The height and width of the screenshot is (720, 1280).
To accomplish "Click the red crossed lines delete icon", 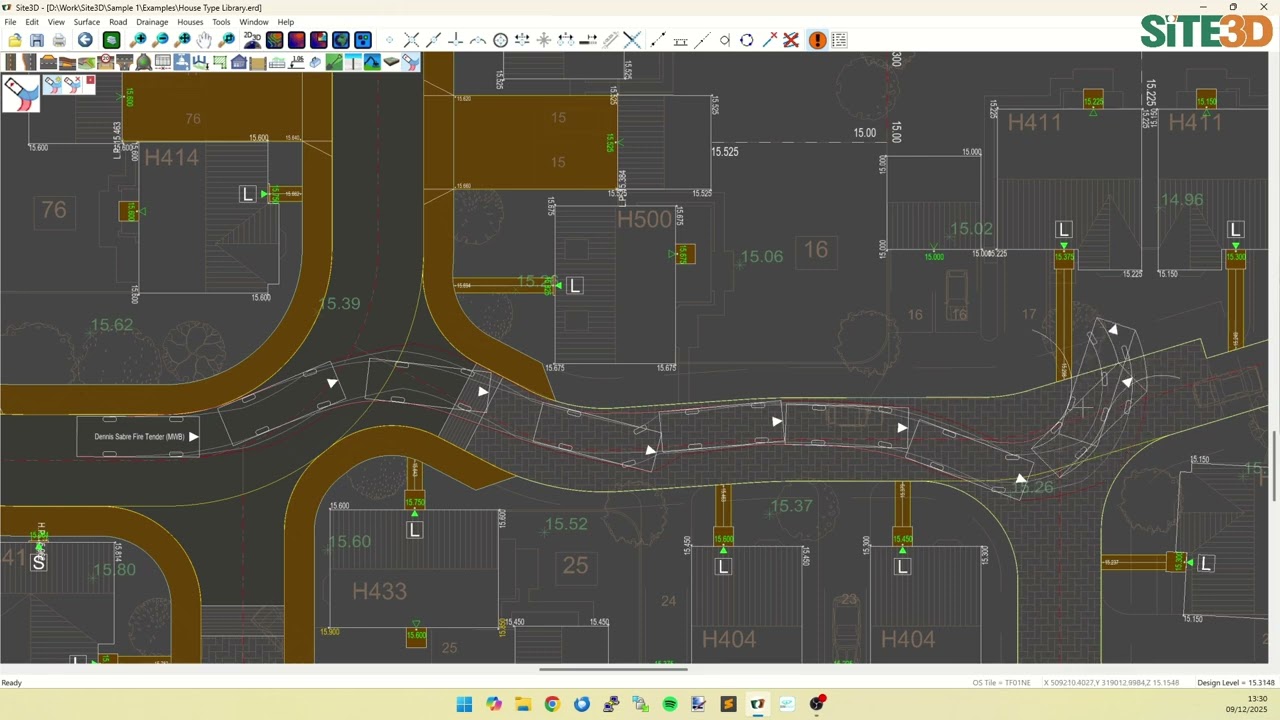I will click(791, 40).
